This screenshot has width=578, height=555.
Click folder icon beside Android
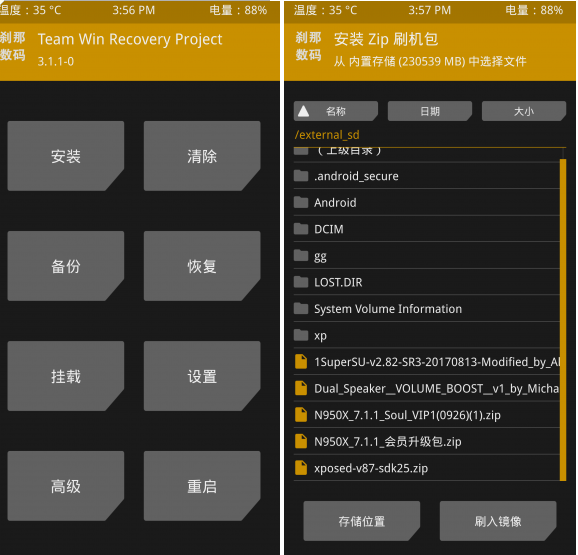(301, 202)
